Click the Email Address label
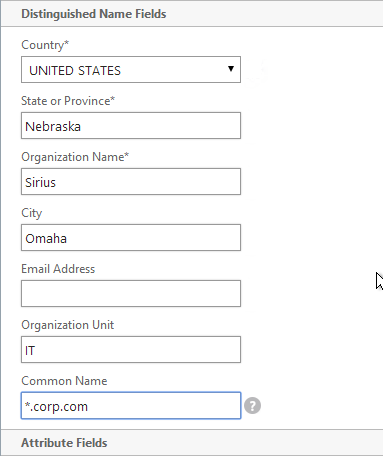Screen dimensions: 383x456 [x=58, y=269]
